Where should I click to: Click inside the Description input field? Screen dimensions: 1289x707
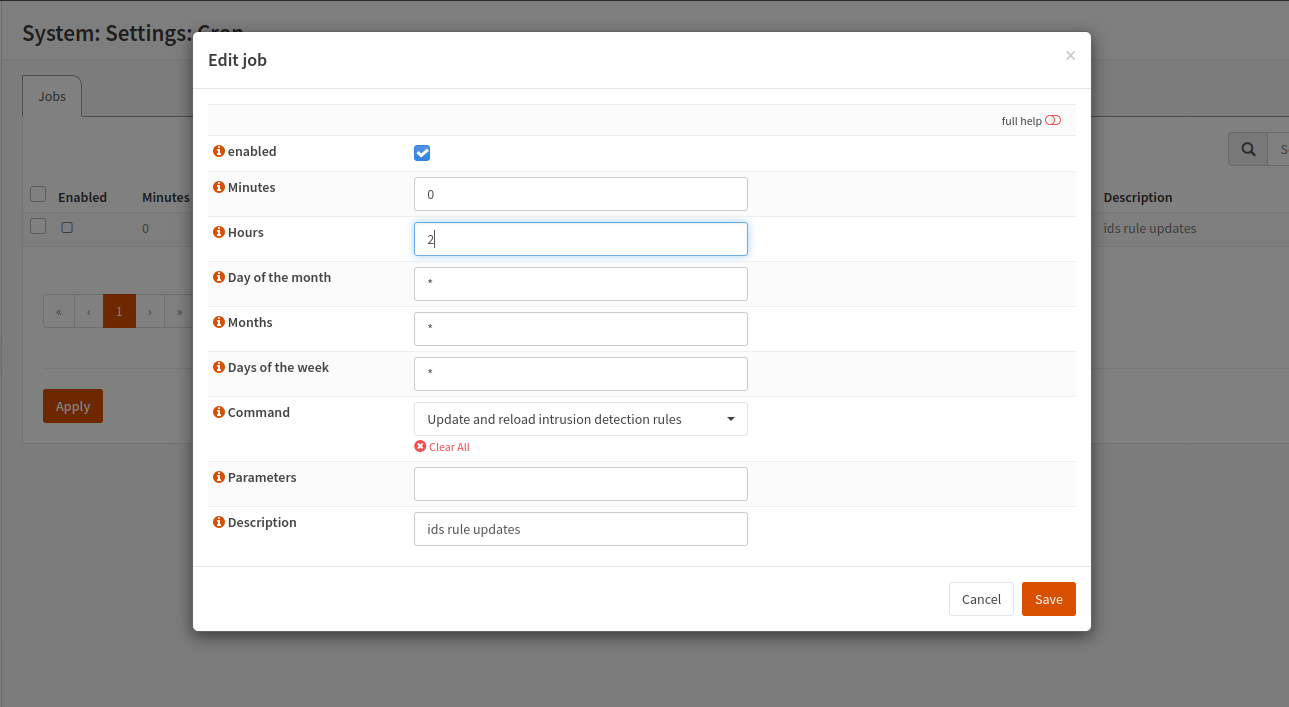[x=580, y=528]
